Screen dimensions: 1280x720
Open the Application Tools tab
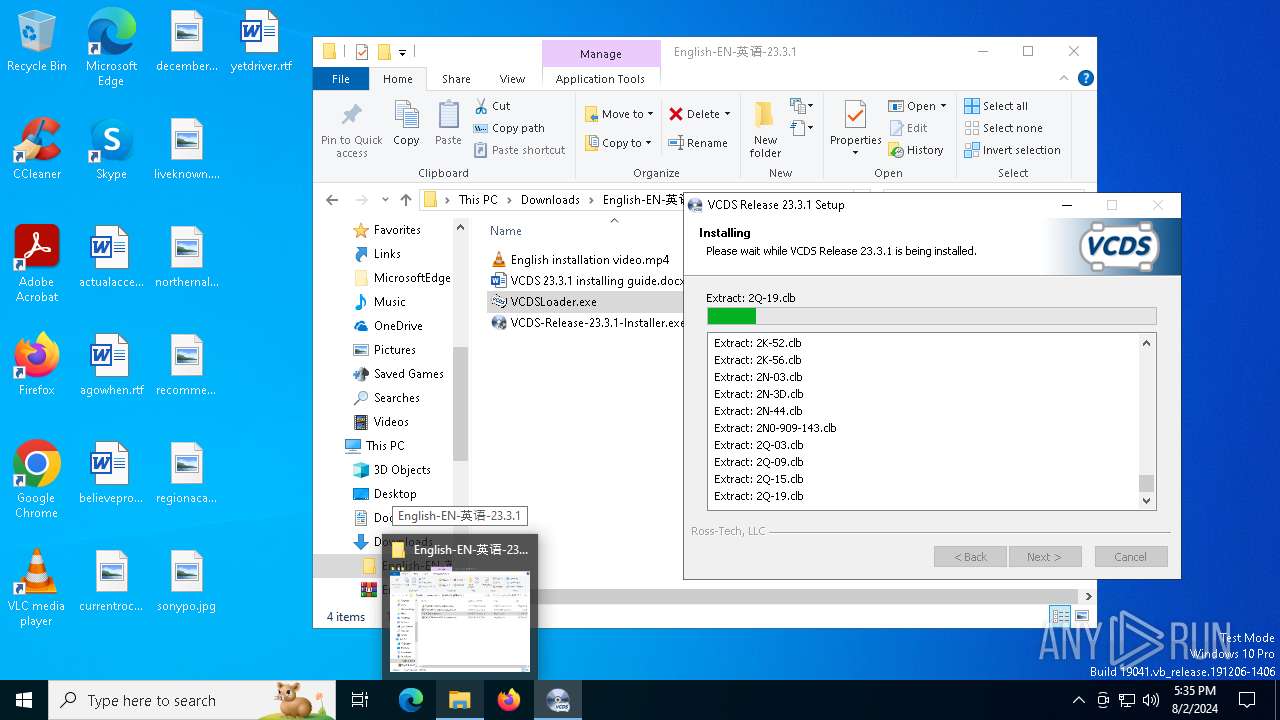(x=600, y=79)
